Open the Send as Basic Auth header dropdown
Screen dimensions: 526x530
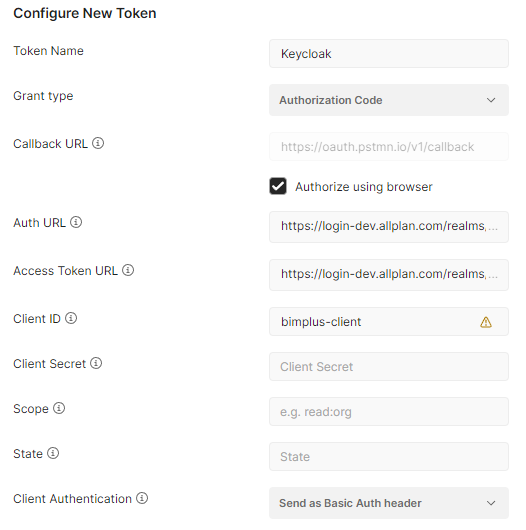click(389, 503)
